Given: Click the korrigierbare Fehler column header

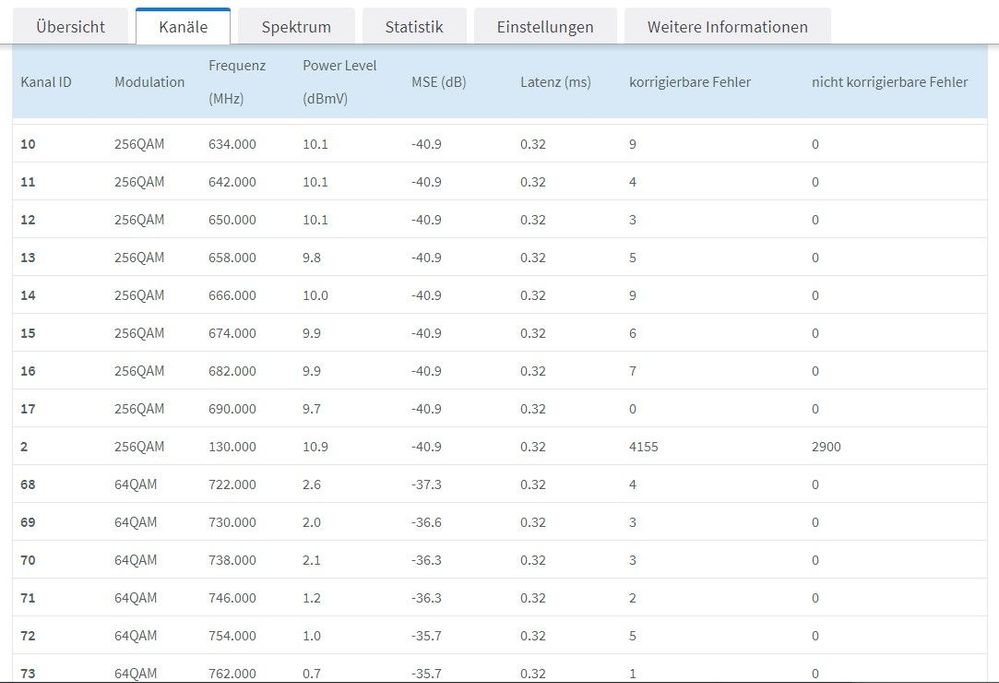Looking at the screenshot, I should click(x=690, y=82).
